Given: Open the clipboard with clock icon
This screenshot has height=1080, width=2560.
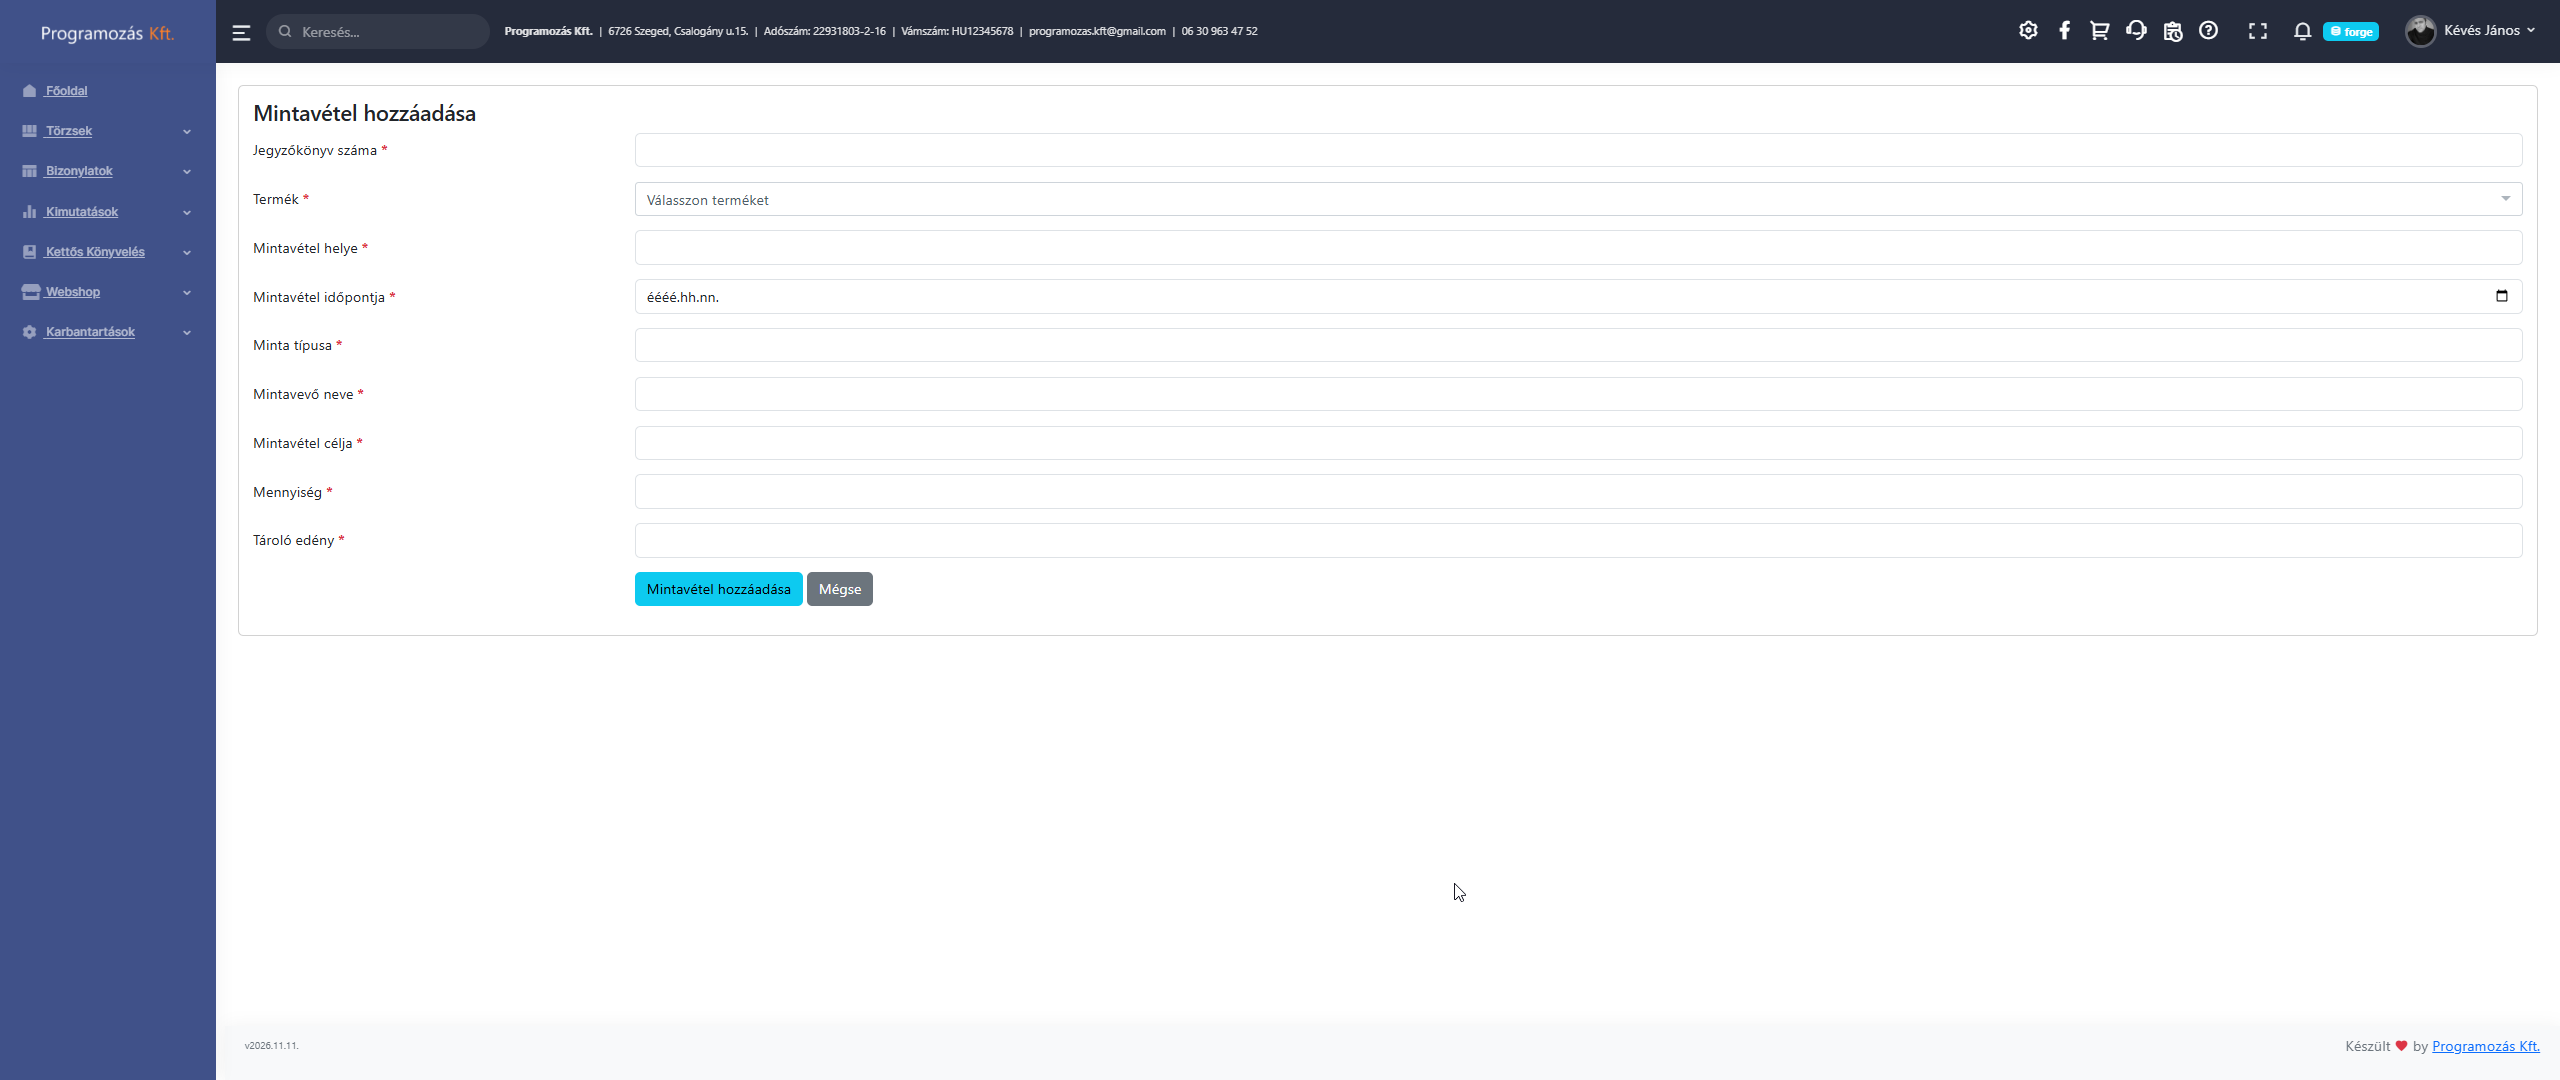Looking at the screenshot, I should point(2172,31).
